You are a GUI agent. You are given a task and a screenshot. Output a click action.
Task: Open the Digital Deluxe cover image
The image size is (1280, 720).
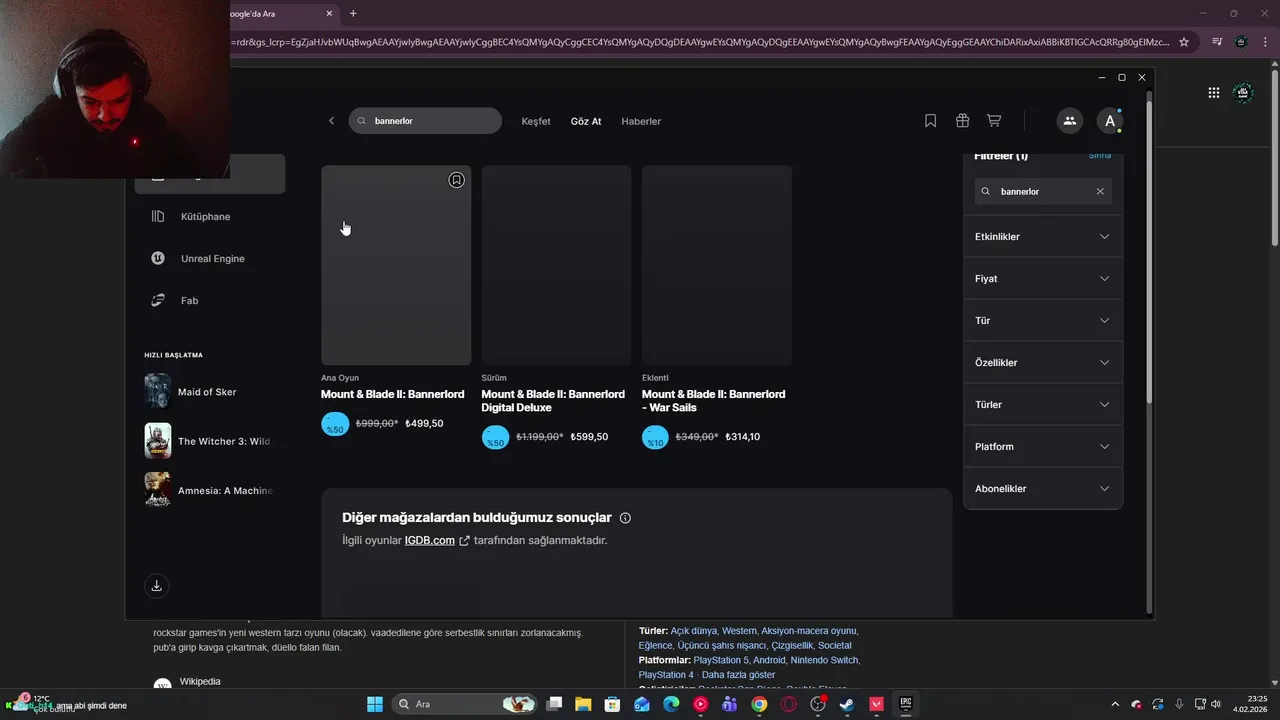point(556,265)
